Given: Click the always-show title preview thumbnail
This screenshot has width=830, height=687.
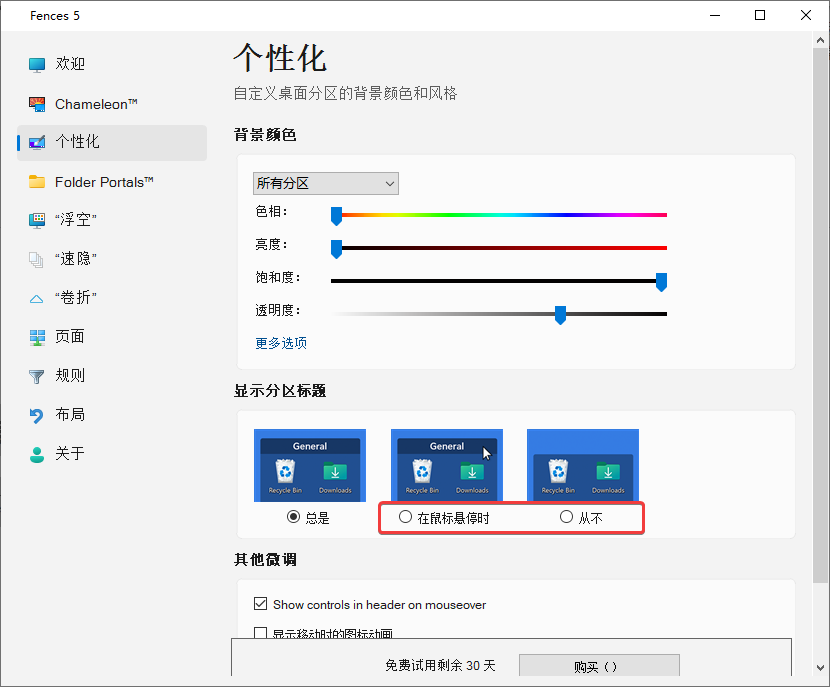Looking at the screenshot, I should click(310, 465).
